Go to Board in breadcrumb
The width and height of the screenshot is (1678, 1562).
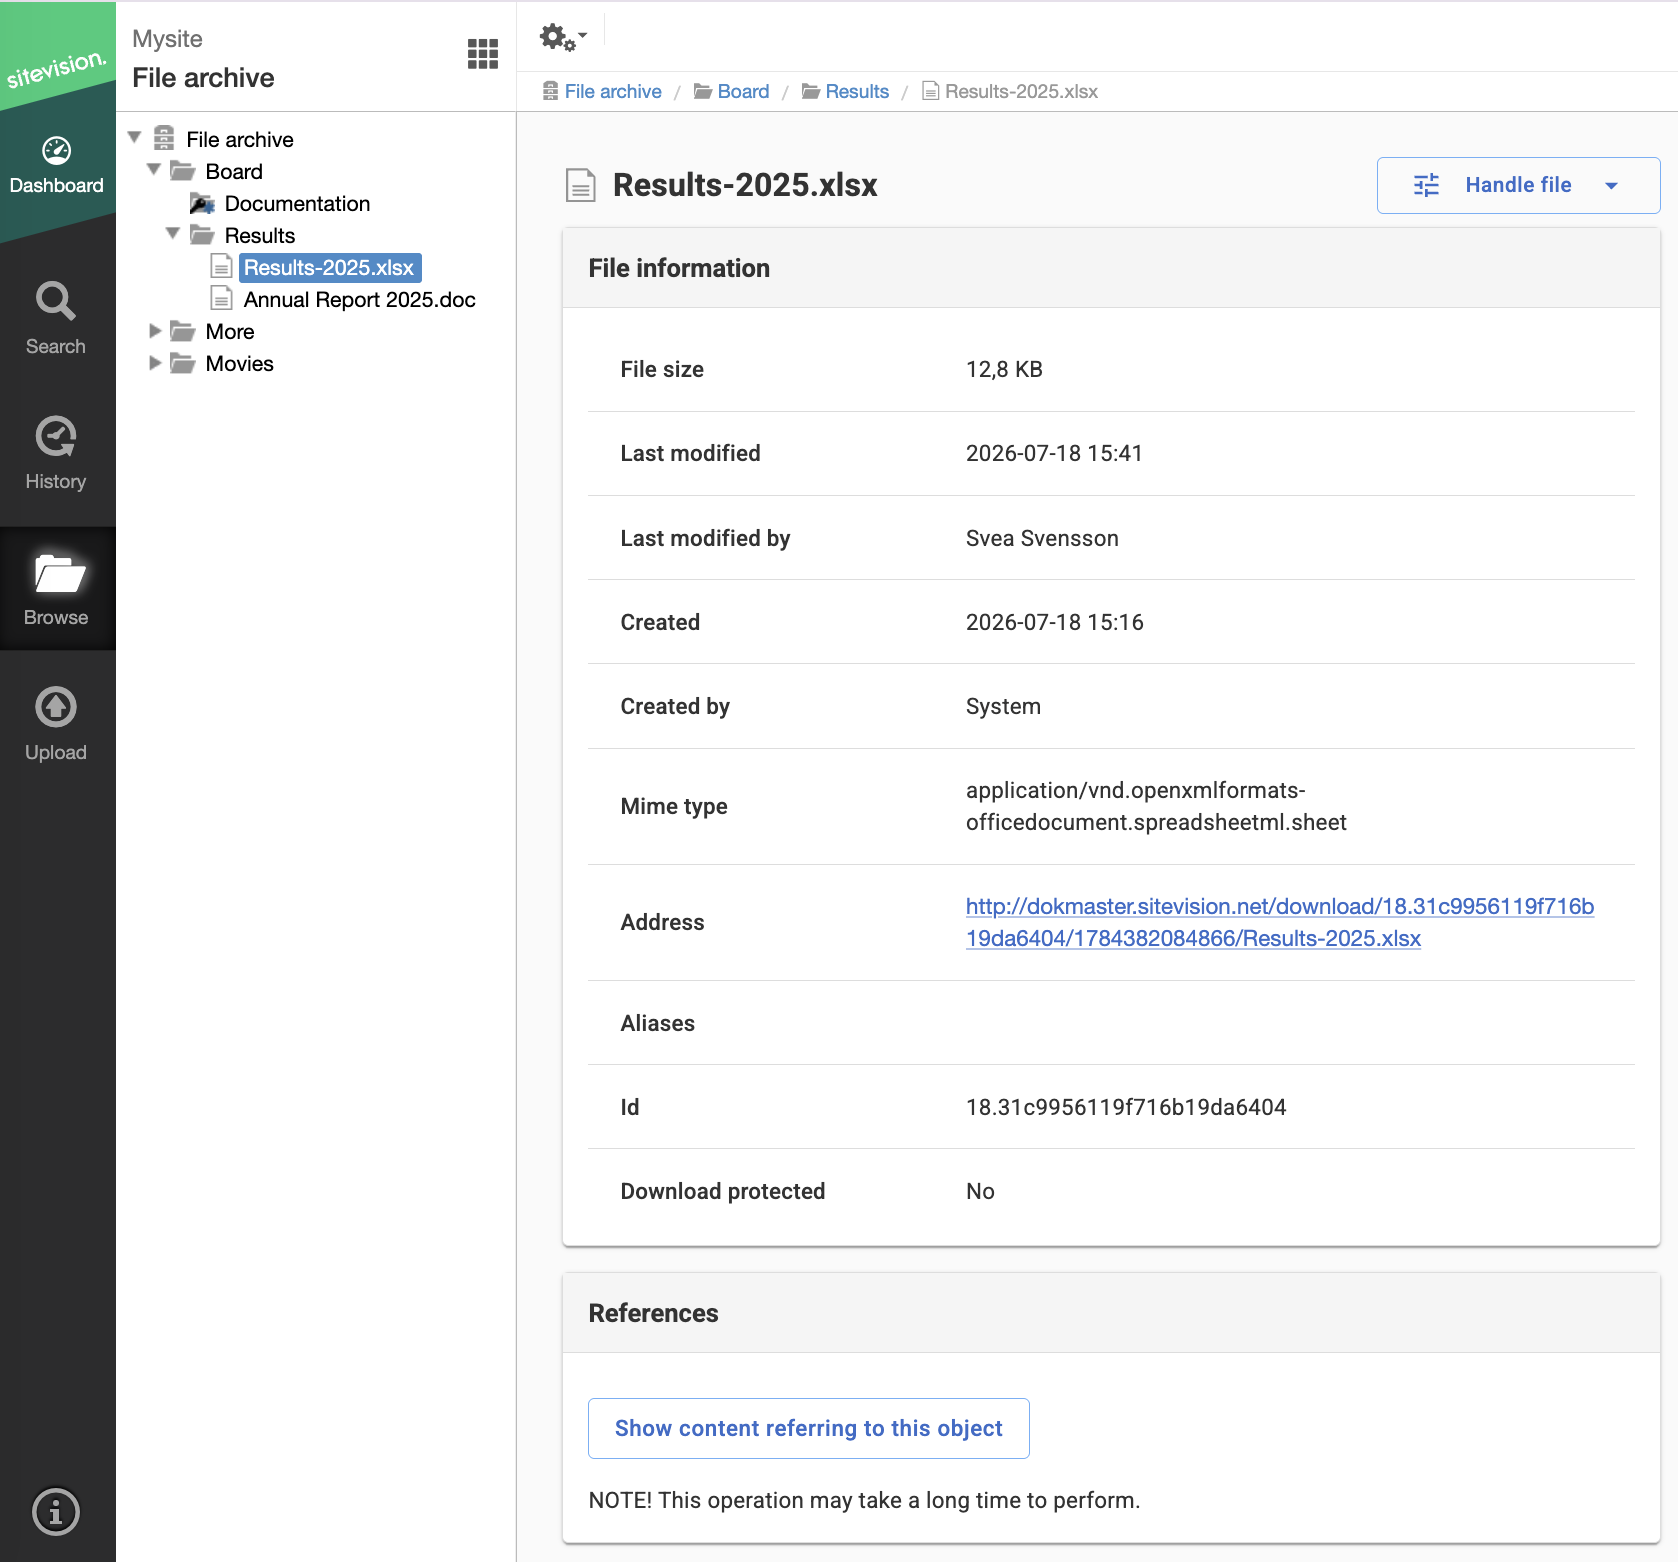[x=743, y=91]
